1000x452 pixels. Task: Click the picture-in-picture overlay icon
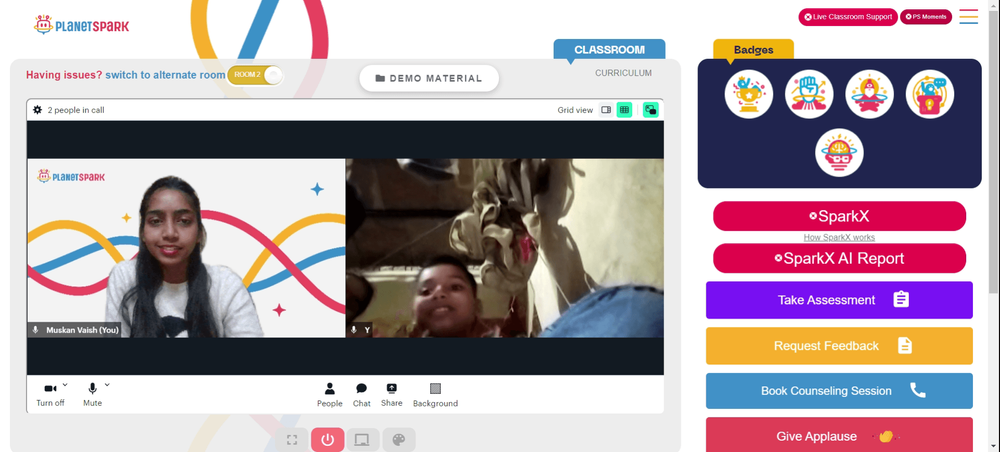coord(651,110)
